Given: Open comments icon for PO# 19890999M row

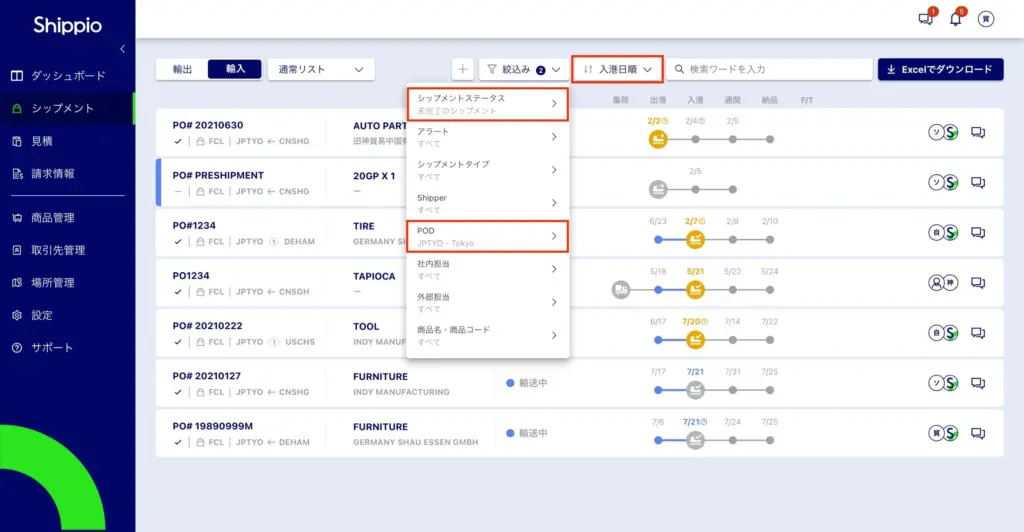Looking at the screenshot, I should (978, 433).
